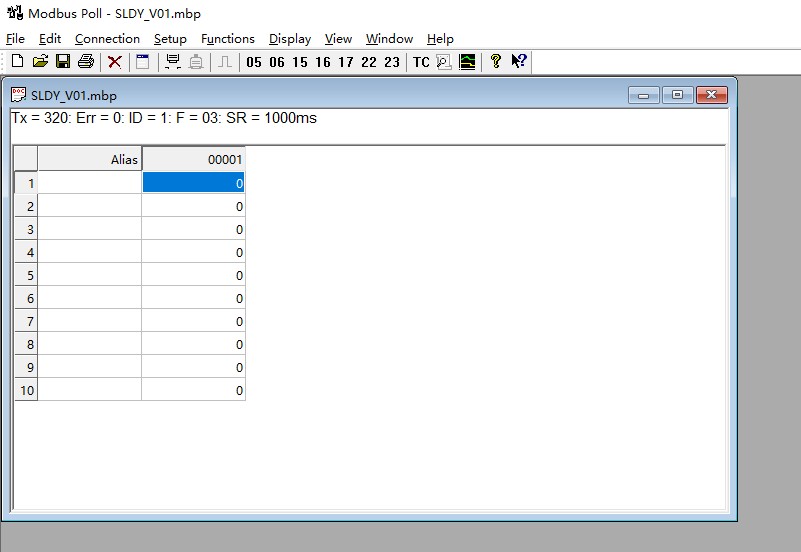Open function 17 report slave ID
This screenshot has height=552, width=801.
[x=346, y=62]
